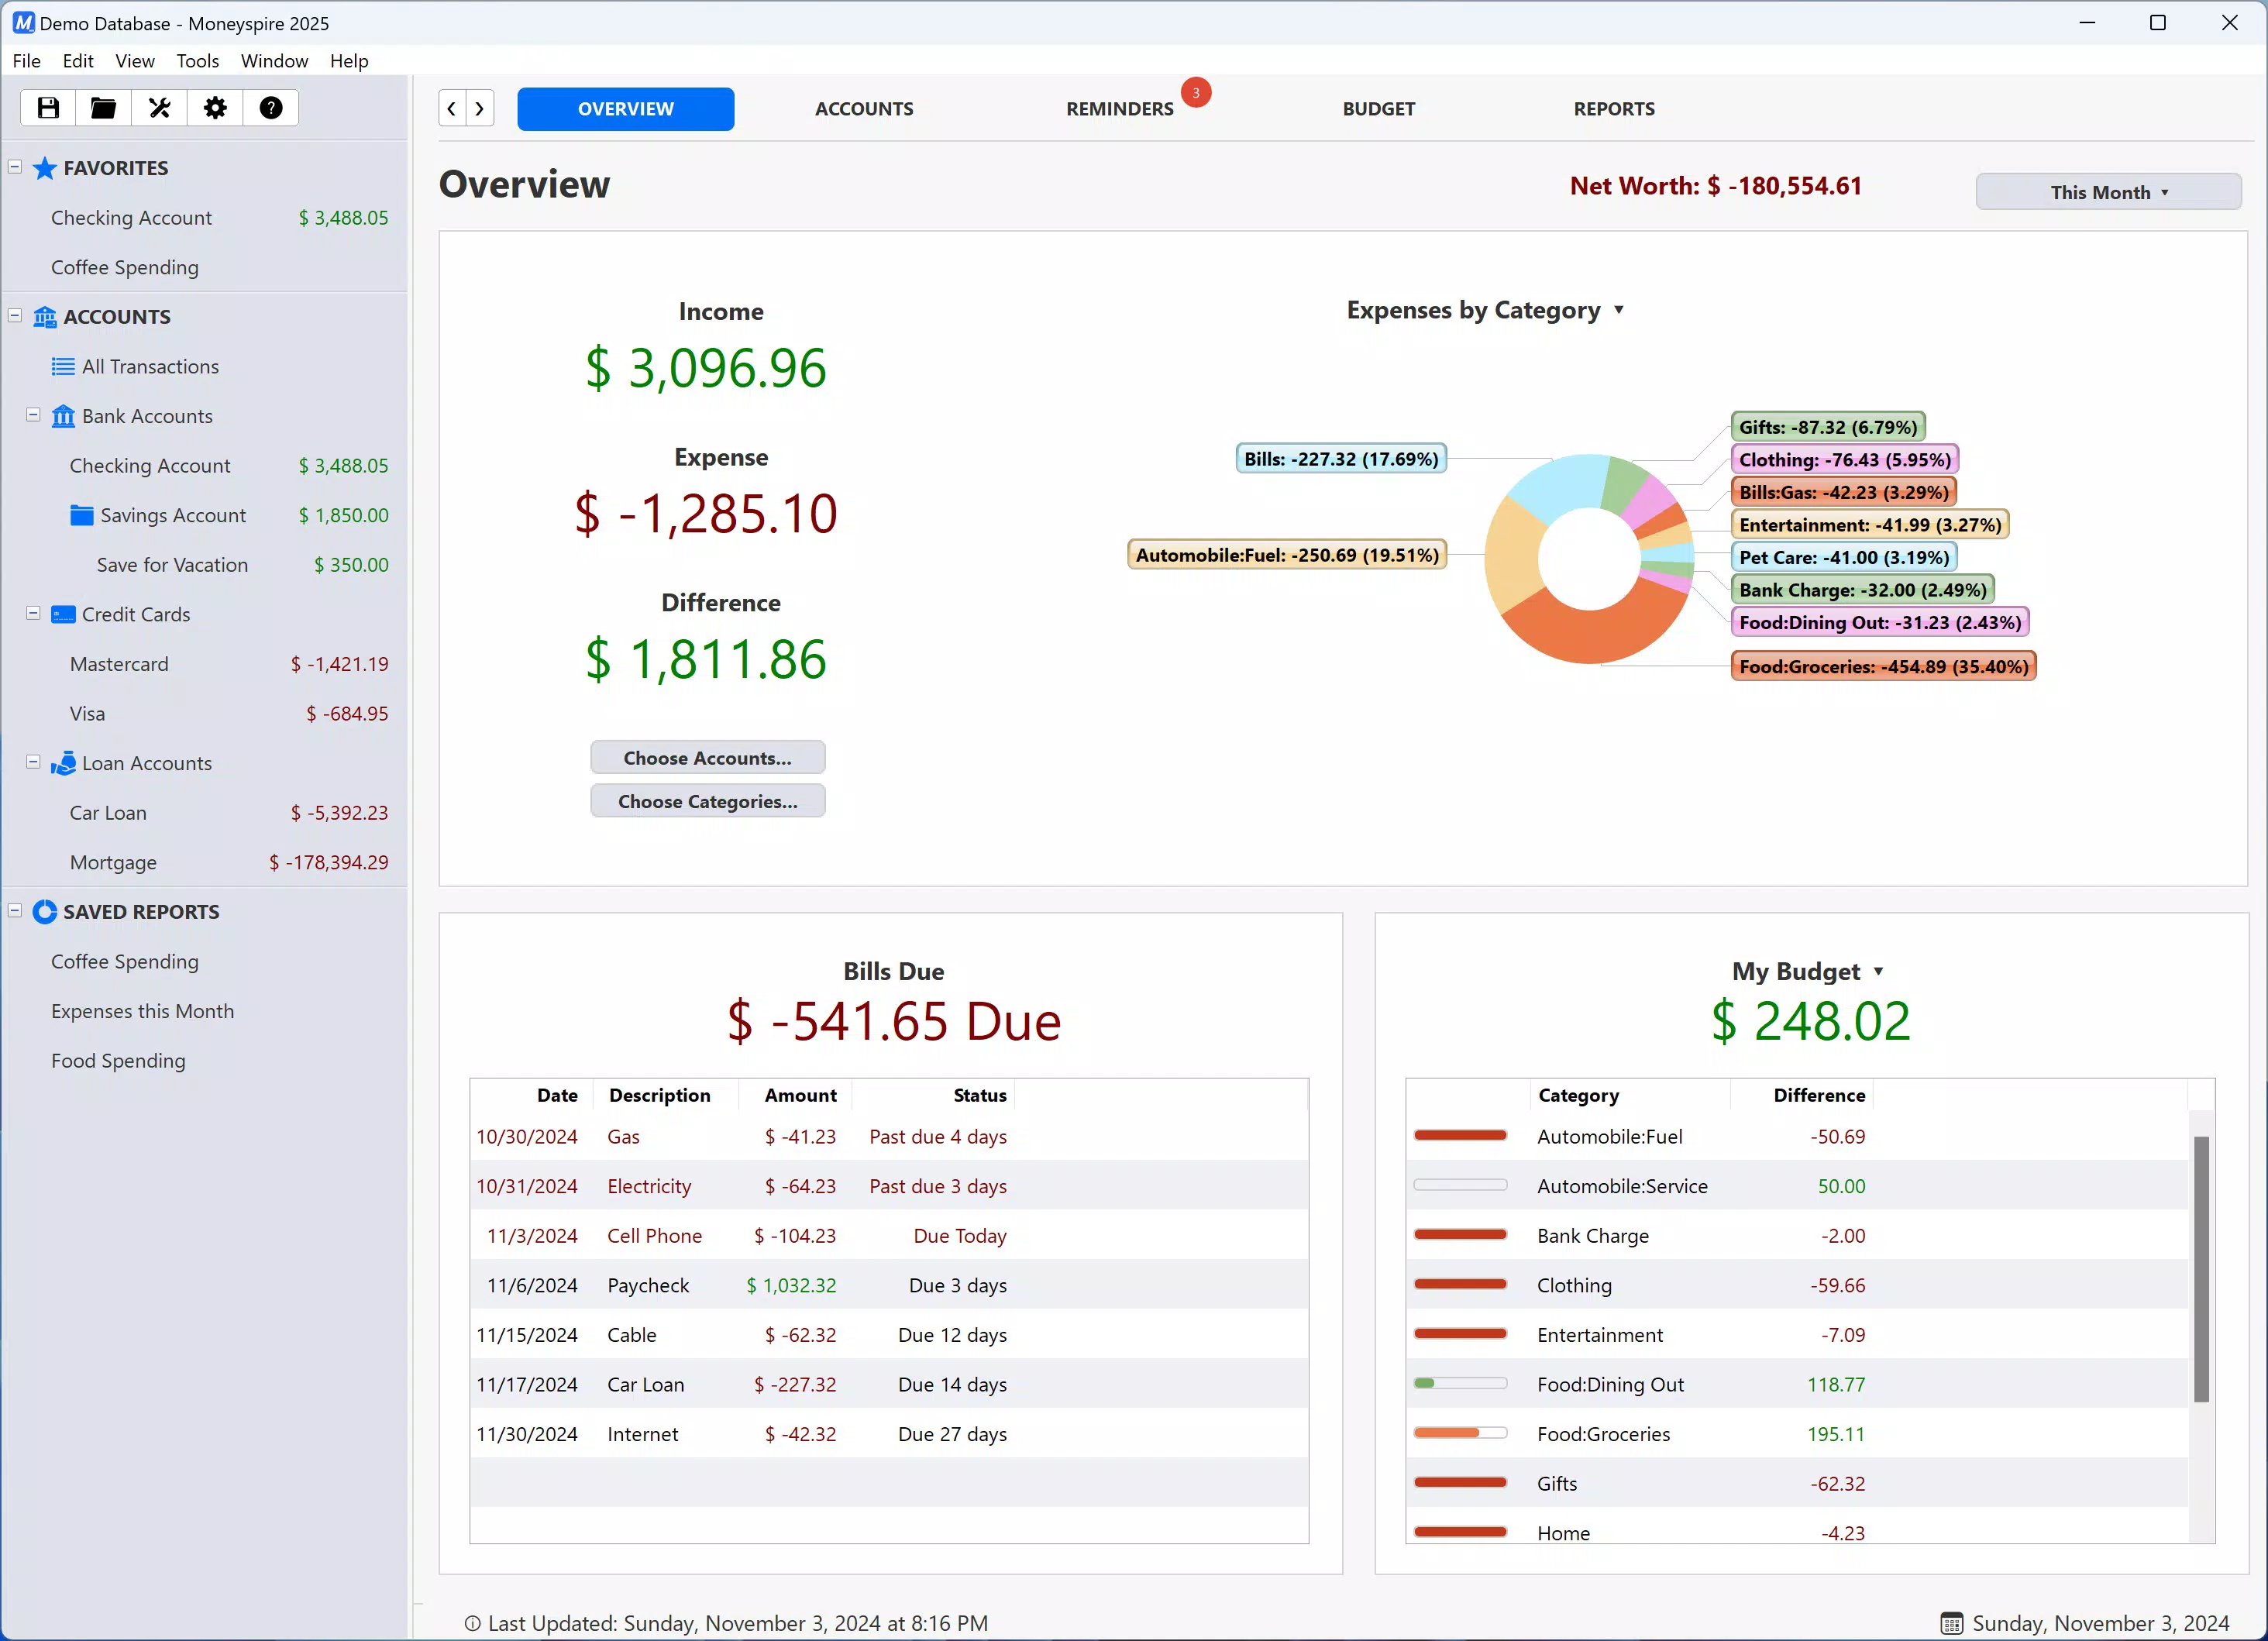Click the Saved Reports circle icon
Screen dimensions: 2268x1641
(x=45, y=912)
